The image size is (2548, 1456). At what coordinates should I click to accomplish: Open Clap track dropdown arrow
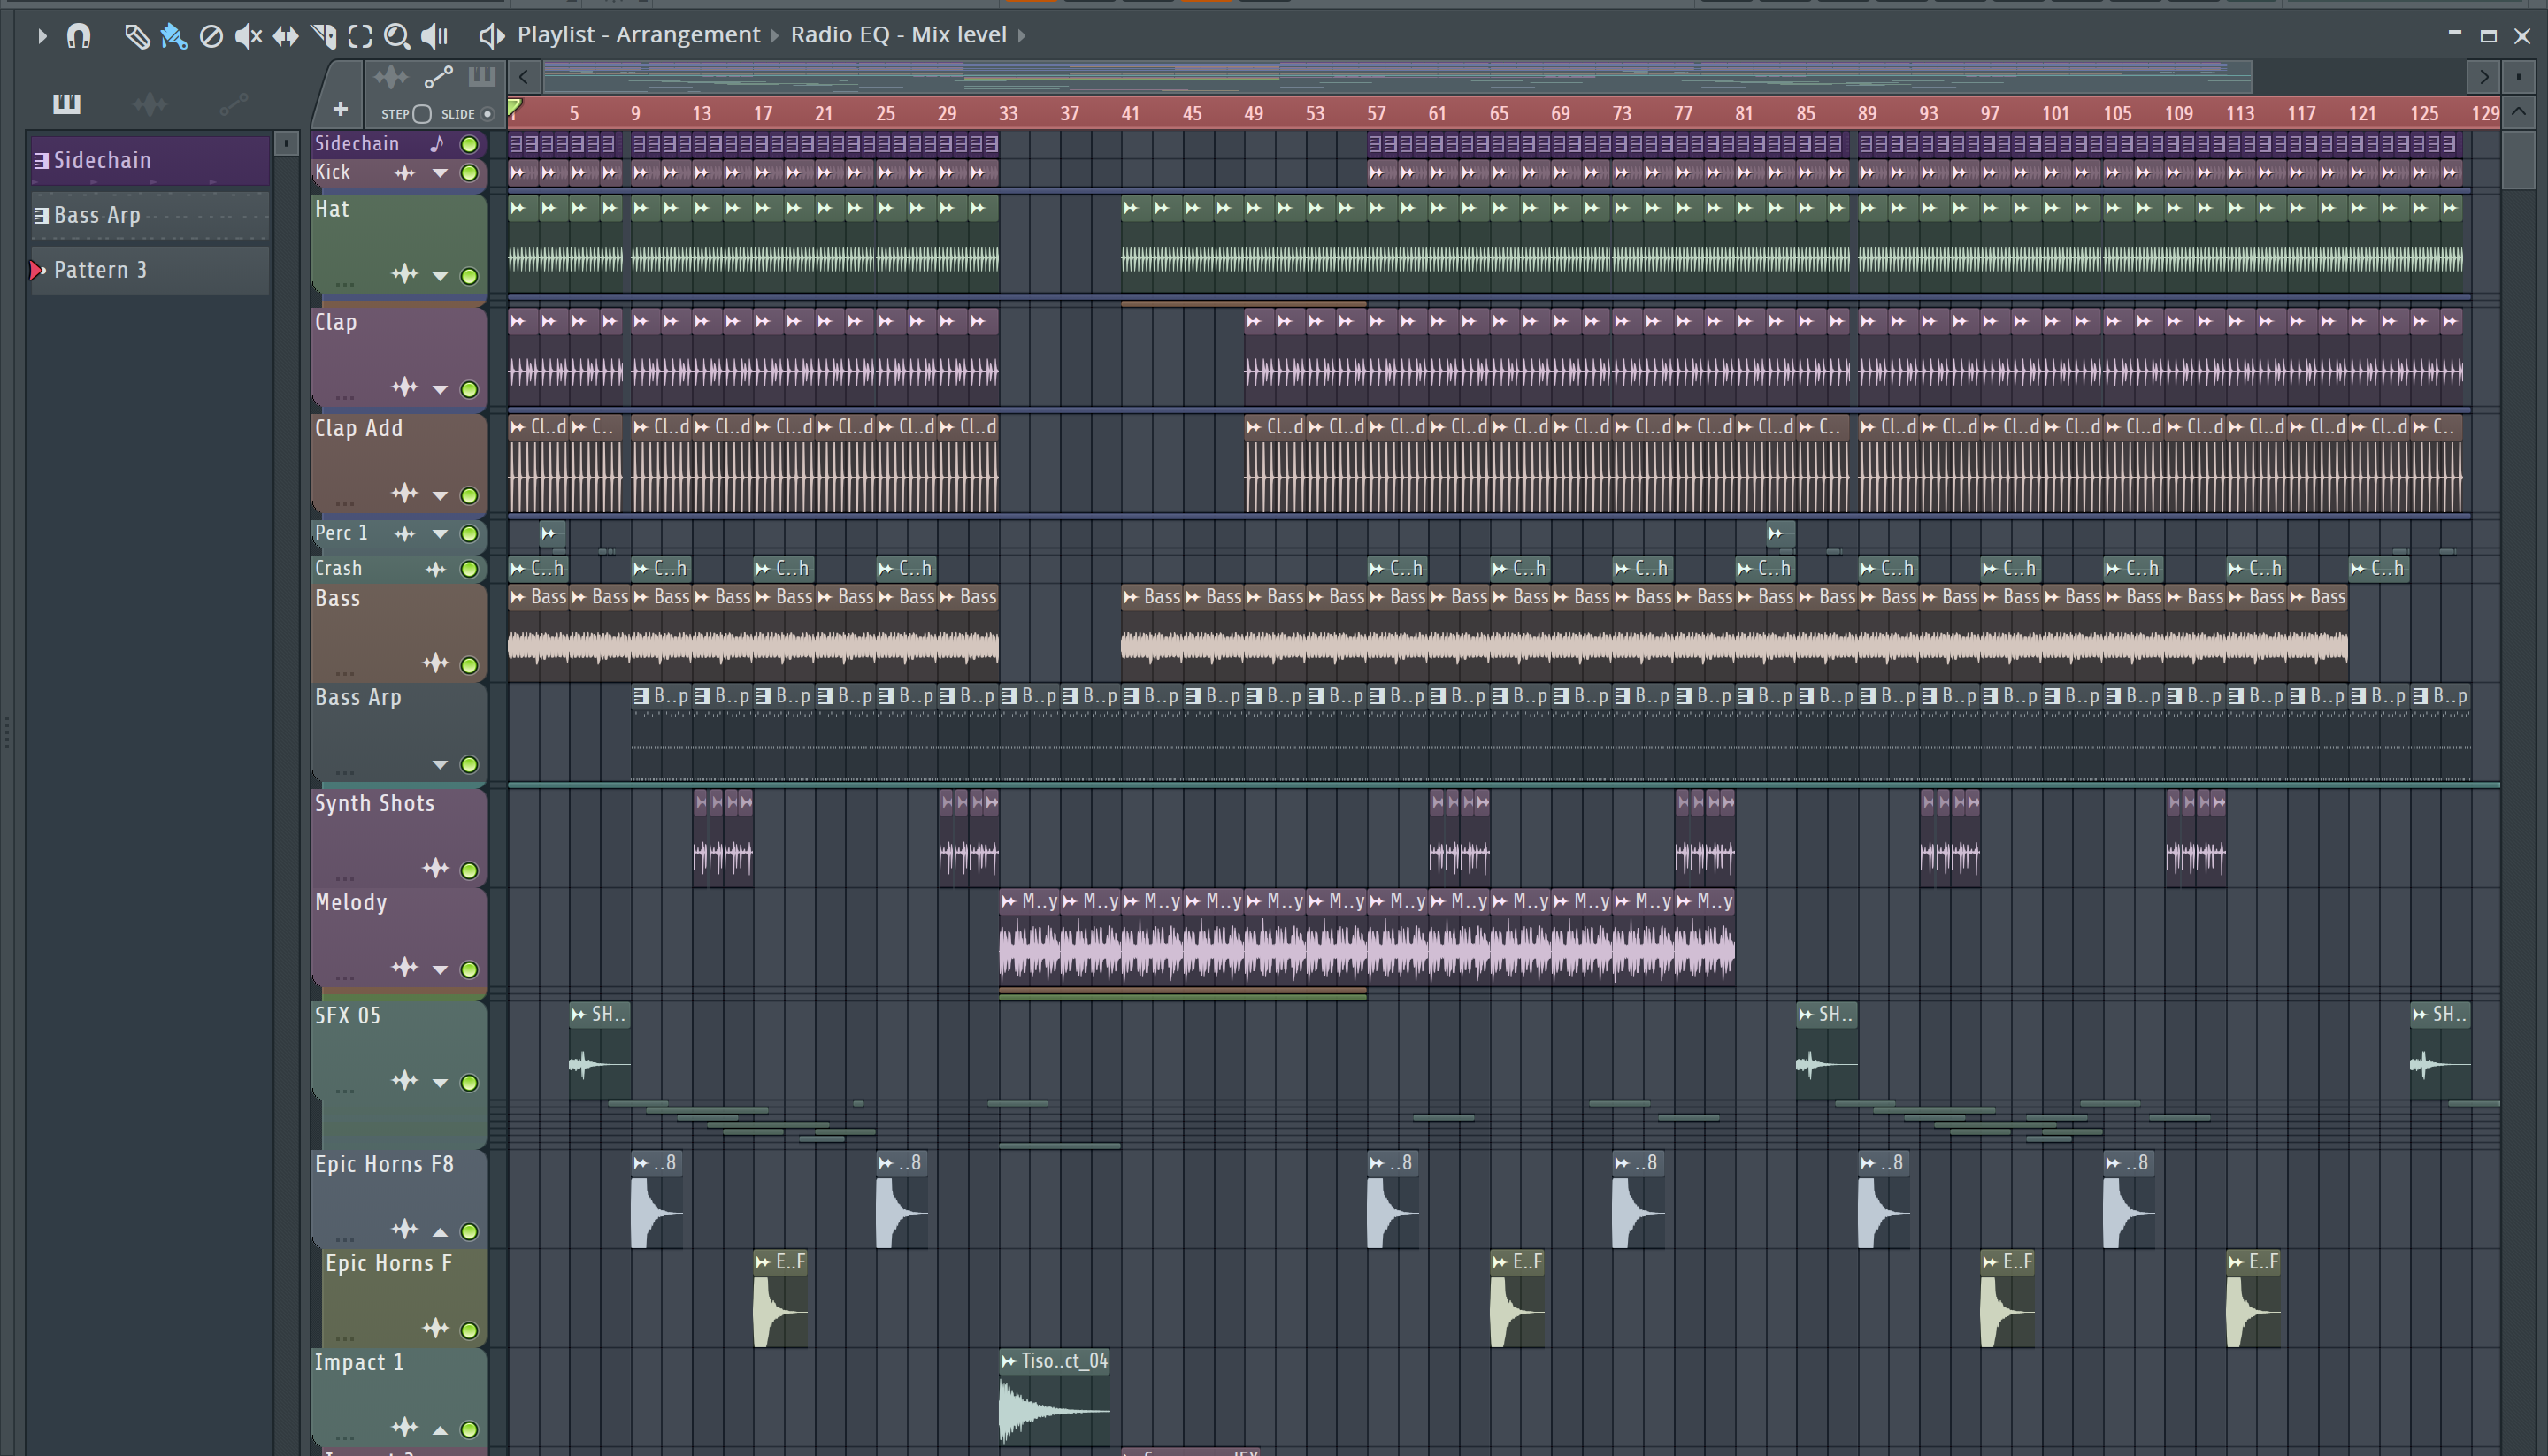coord(439,389)
